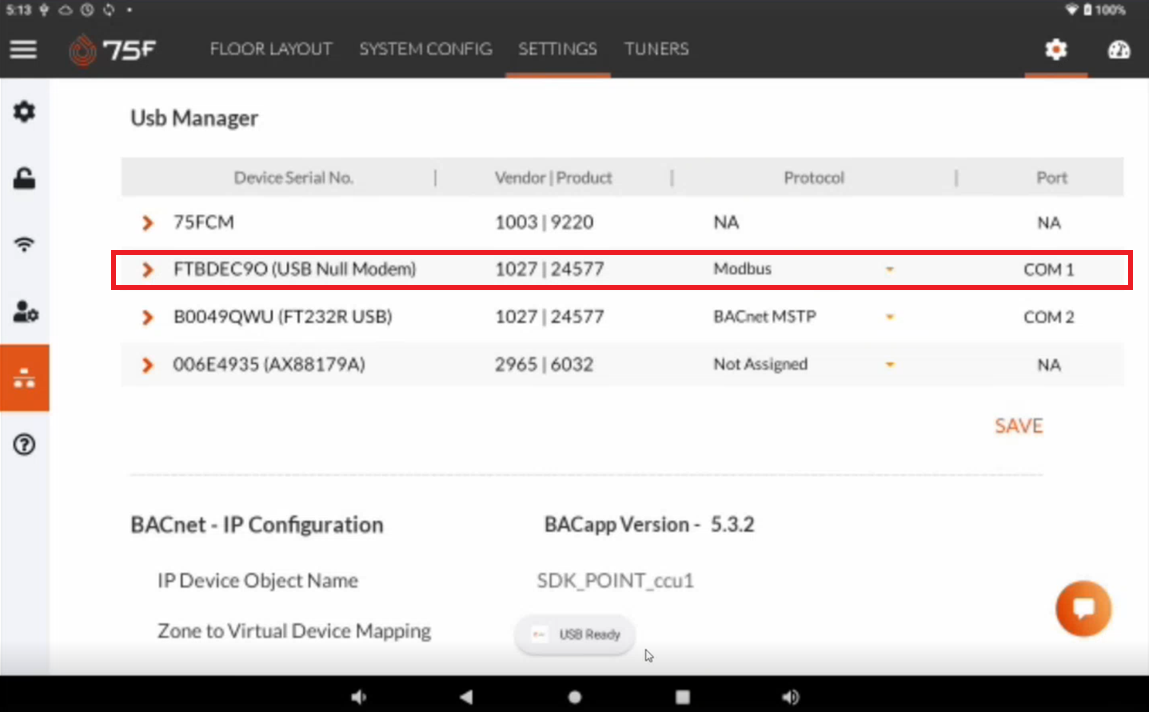Click the Port column header
The image size is (1153, 712).
tap(1052, 177)
